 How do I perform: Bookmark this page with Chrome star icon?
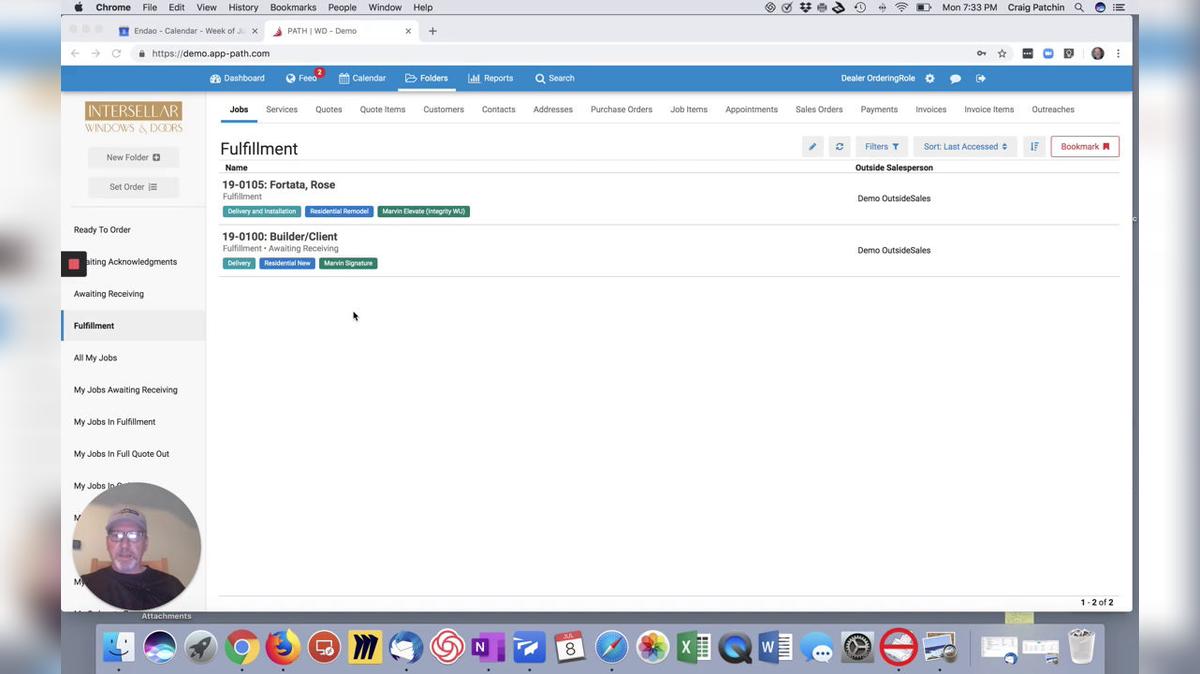coord(1002,54)
